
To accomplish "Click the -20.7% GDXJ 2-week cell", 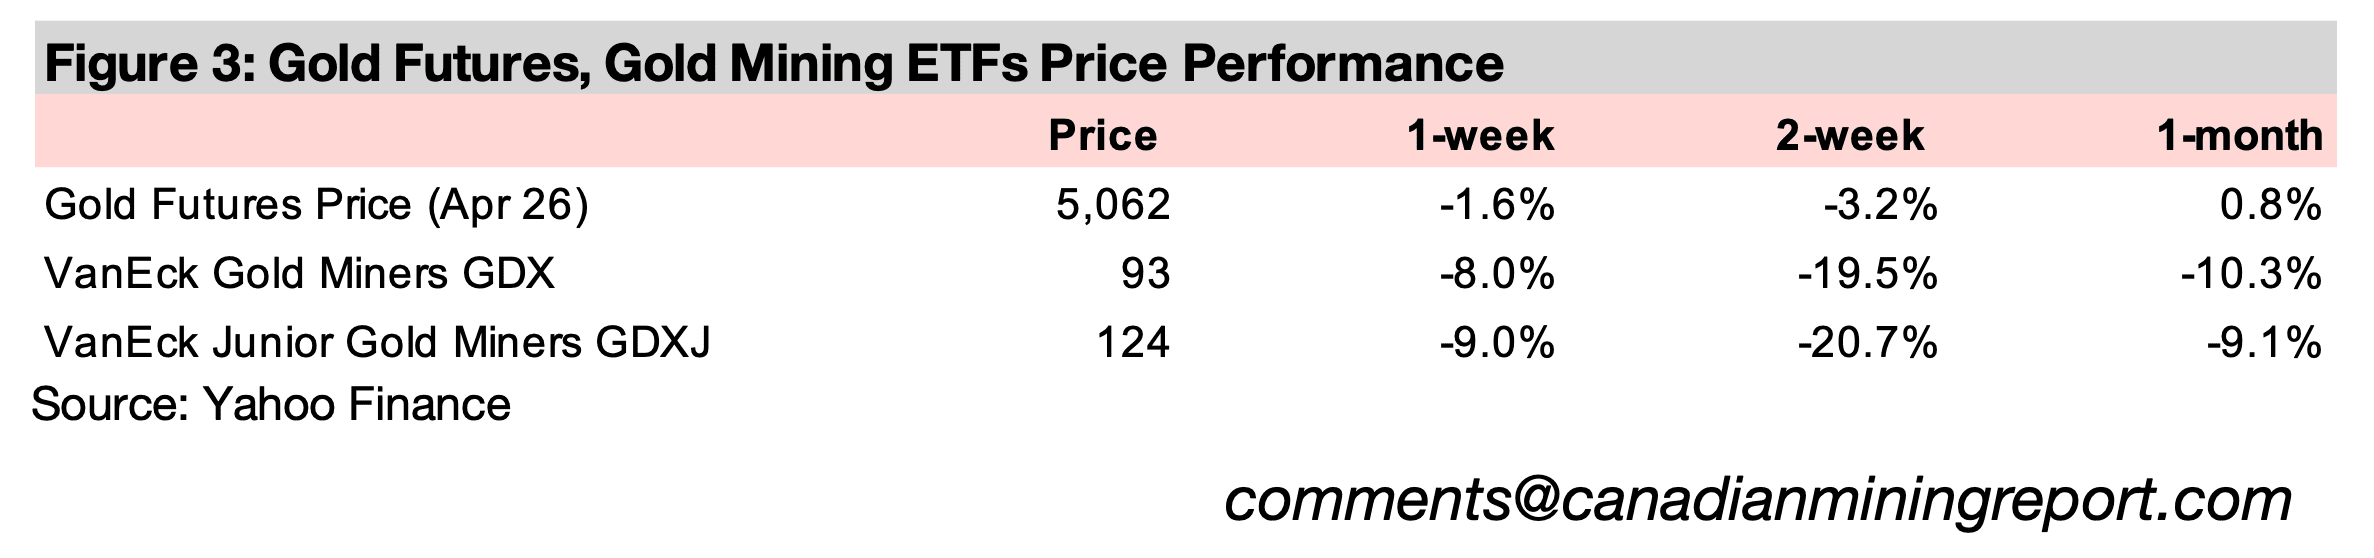I will [1867, 343].
